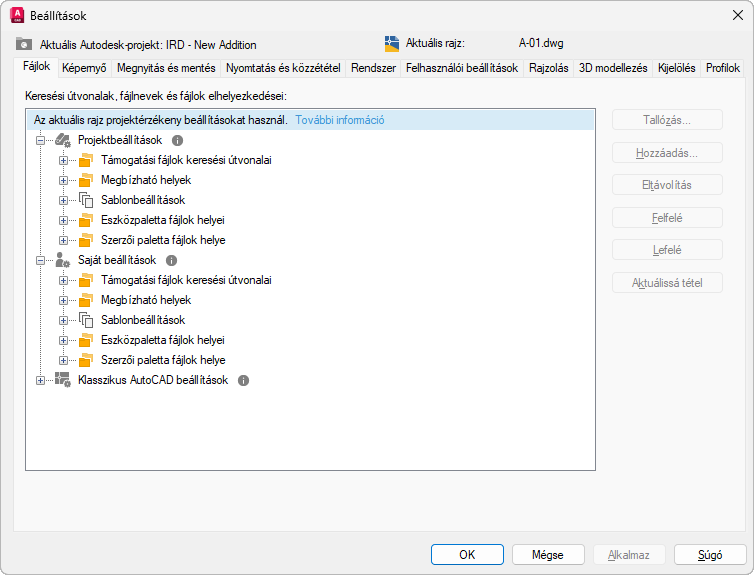Collapse the Projektbeállítások tree node
Screen dimensions: 754x575
41,141
